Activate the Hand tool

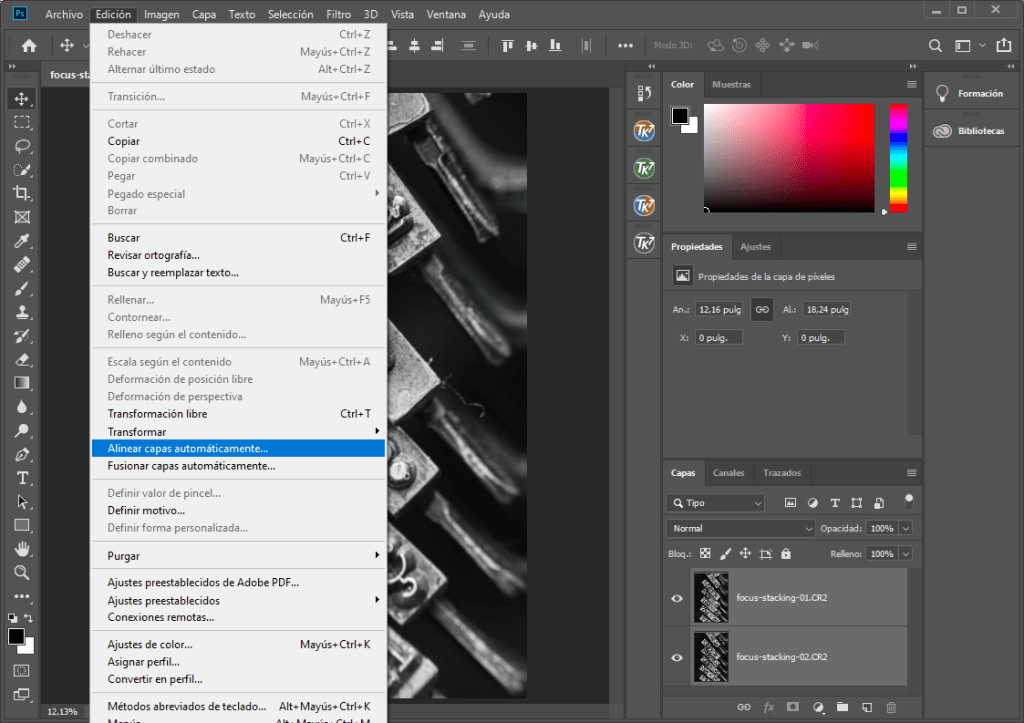(x=21, y=549)
